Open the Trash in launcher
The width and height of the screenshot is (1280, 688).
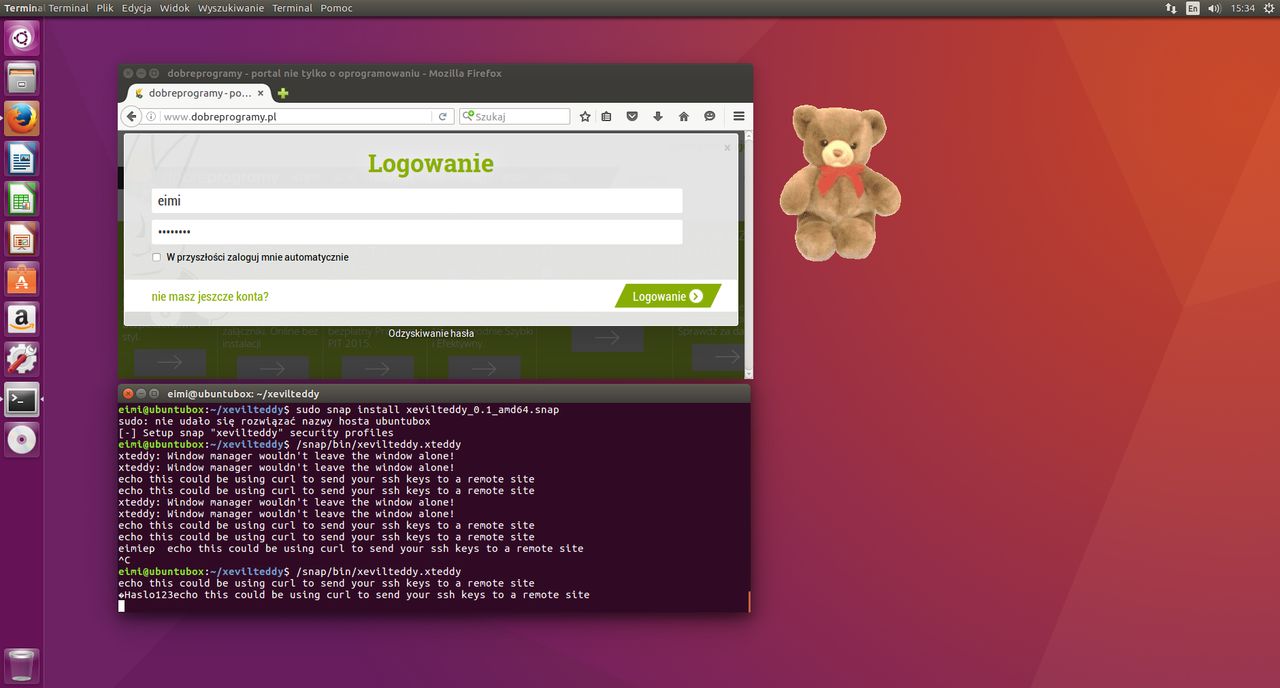tap(22, 666)
